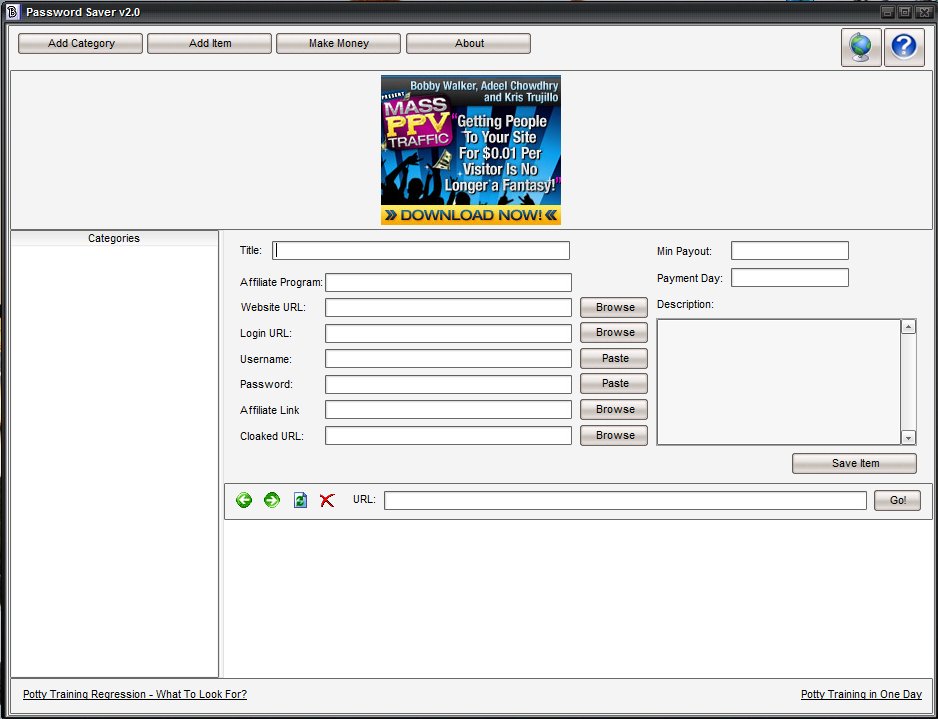Image resolution: width=938 pixels, height=719 pixels.
Task: Click the Description scrollbar down arrow
Action: pos(908,438)
